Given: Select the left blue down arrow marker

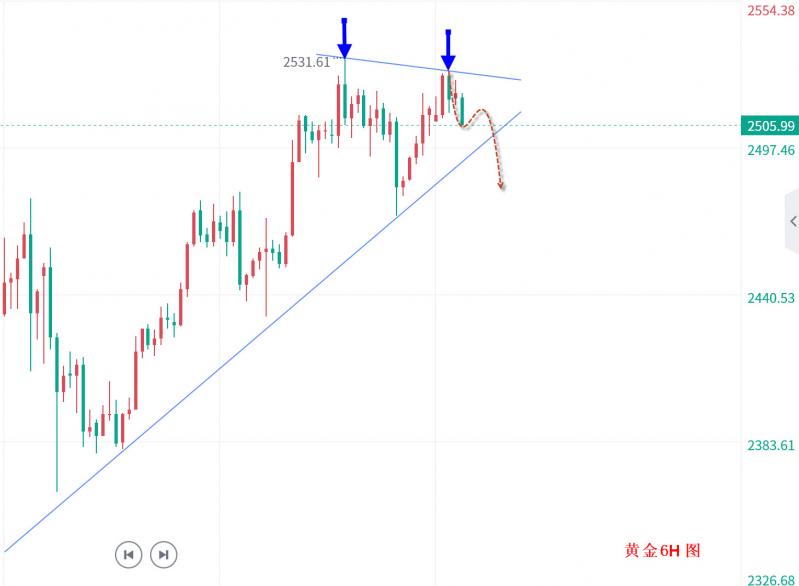Looking at the screenshot, I should click(344, 40).
